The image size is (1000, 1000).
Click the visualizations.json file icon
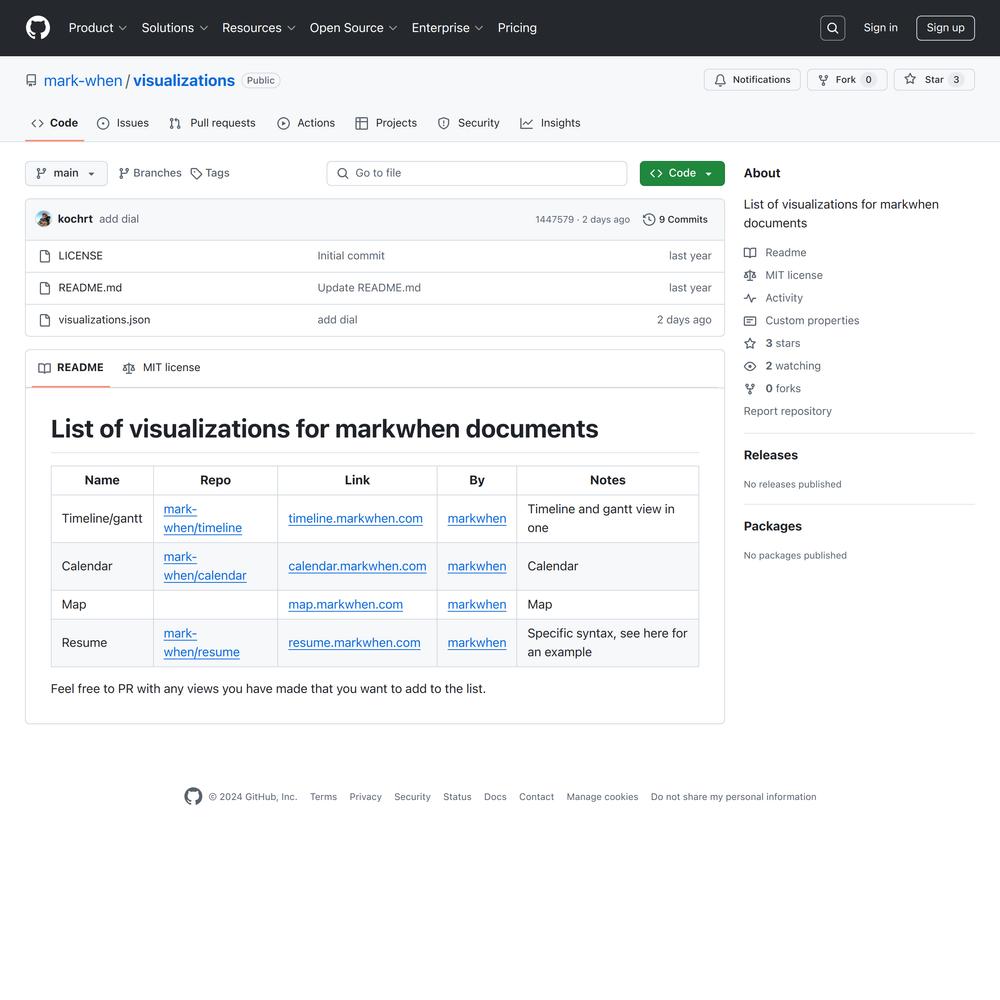tap(45, 320)
